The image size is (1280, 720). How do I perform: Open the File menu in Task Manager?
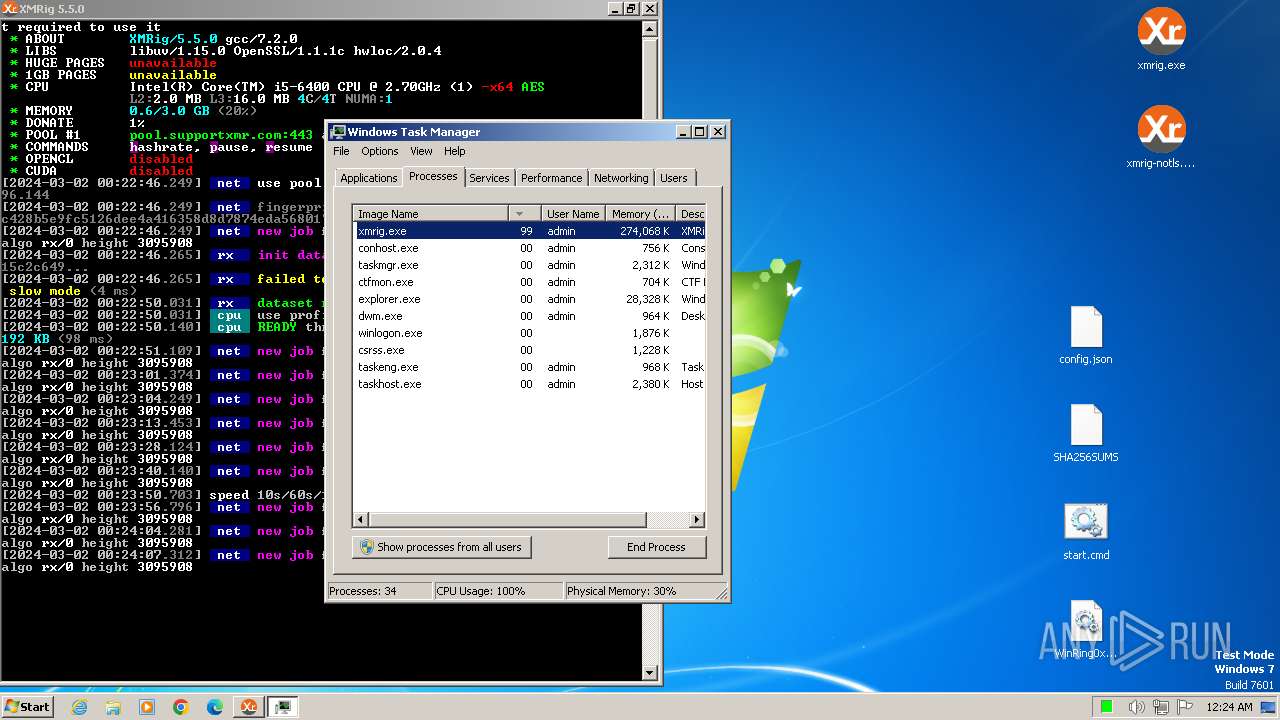[x=341, y=151]
